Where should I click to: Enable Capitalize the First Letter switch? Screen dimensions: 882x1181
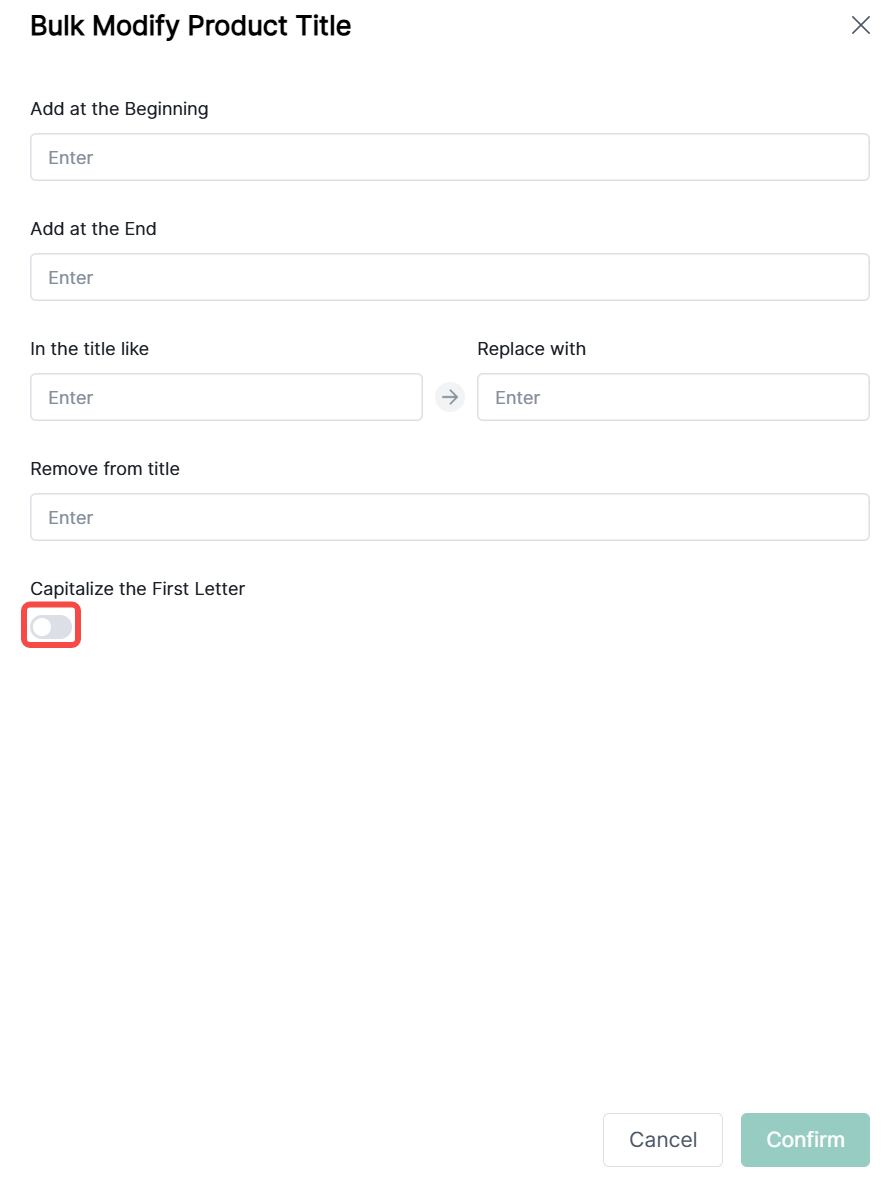(x=51, y=627)
